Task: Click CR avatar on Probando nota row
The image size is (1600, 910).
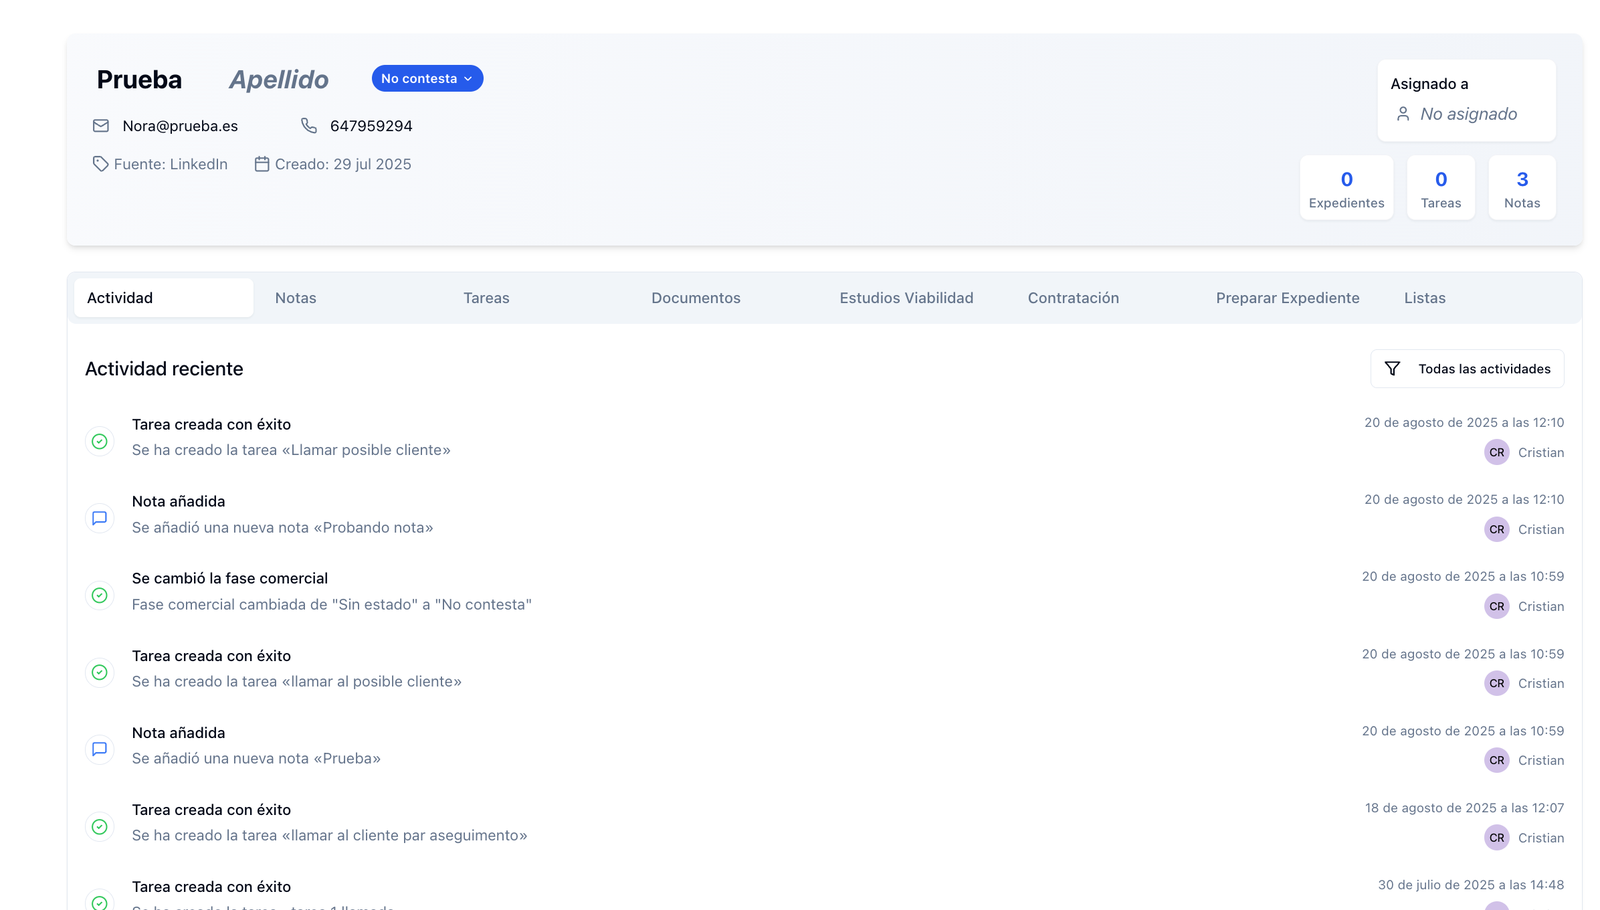Action: [x=1497, y=529]
